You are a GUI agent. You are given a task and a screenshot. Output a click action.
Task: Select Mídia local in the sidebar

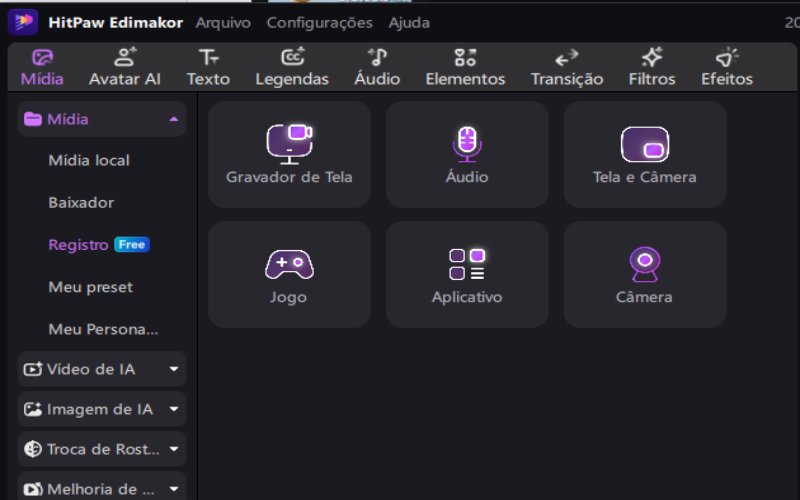click(89, 161)
